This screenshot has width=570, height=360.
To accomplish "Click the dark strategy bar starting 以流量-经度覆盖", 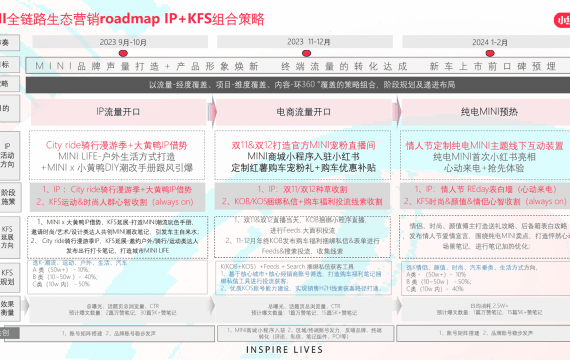I will pos(298,85).
